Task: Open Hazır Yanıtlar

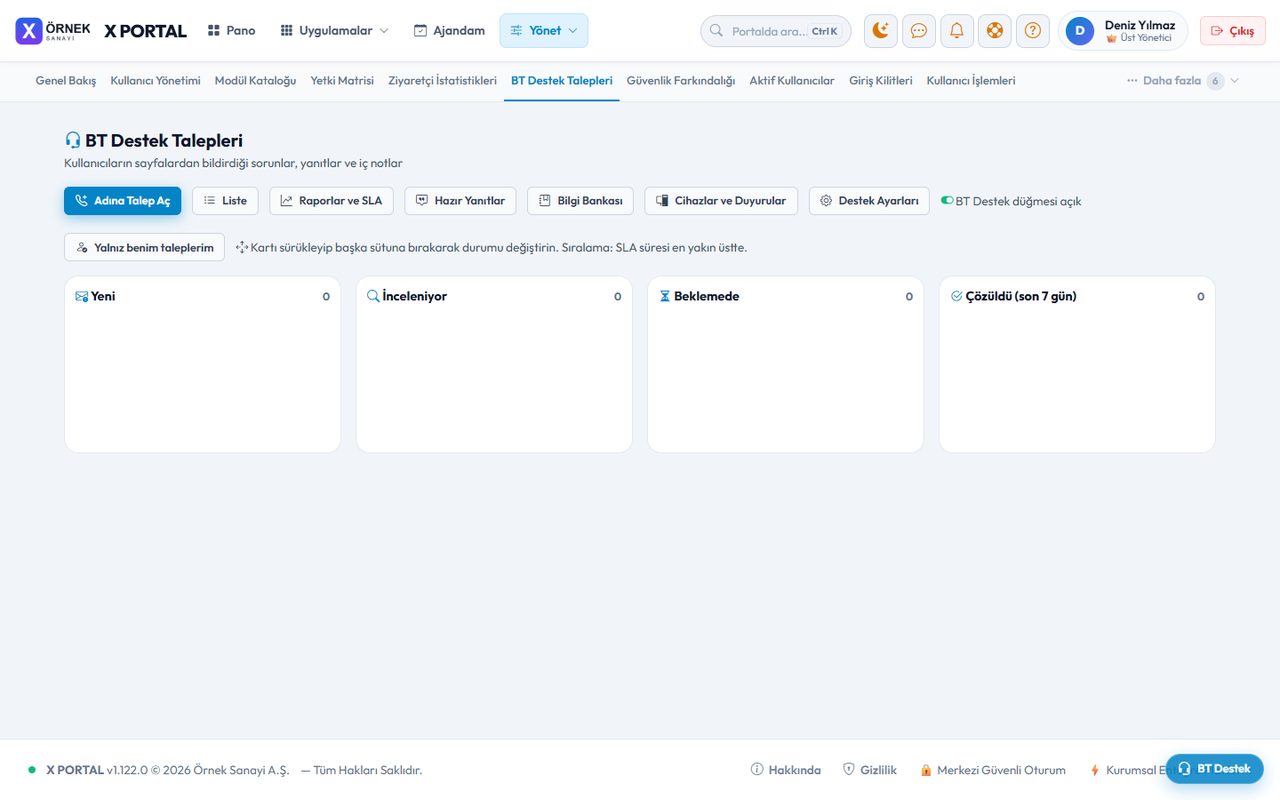Action: point(460,201)
